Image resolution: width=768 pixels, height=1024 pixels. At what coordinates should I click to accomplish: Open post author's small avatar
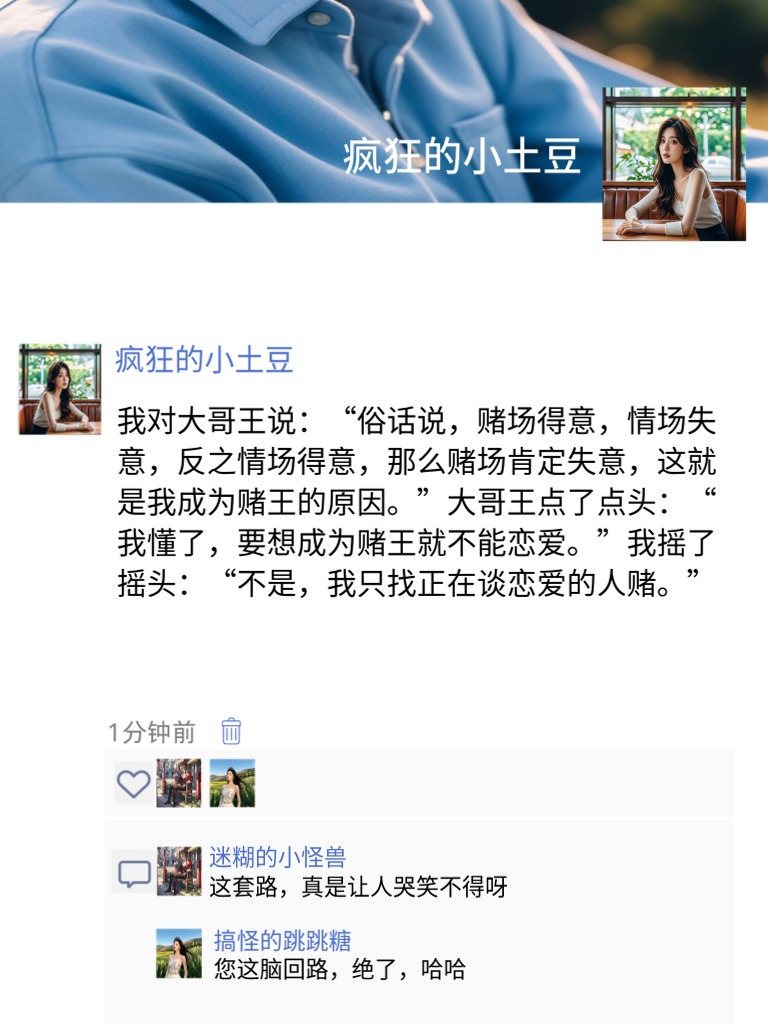(60, 389)
